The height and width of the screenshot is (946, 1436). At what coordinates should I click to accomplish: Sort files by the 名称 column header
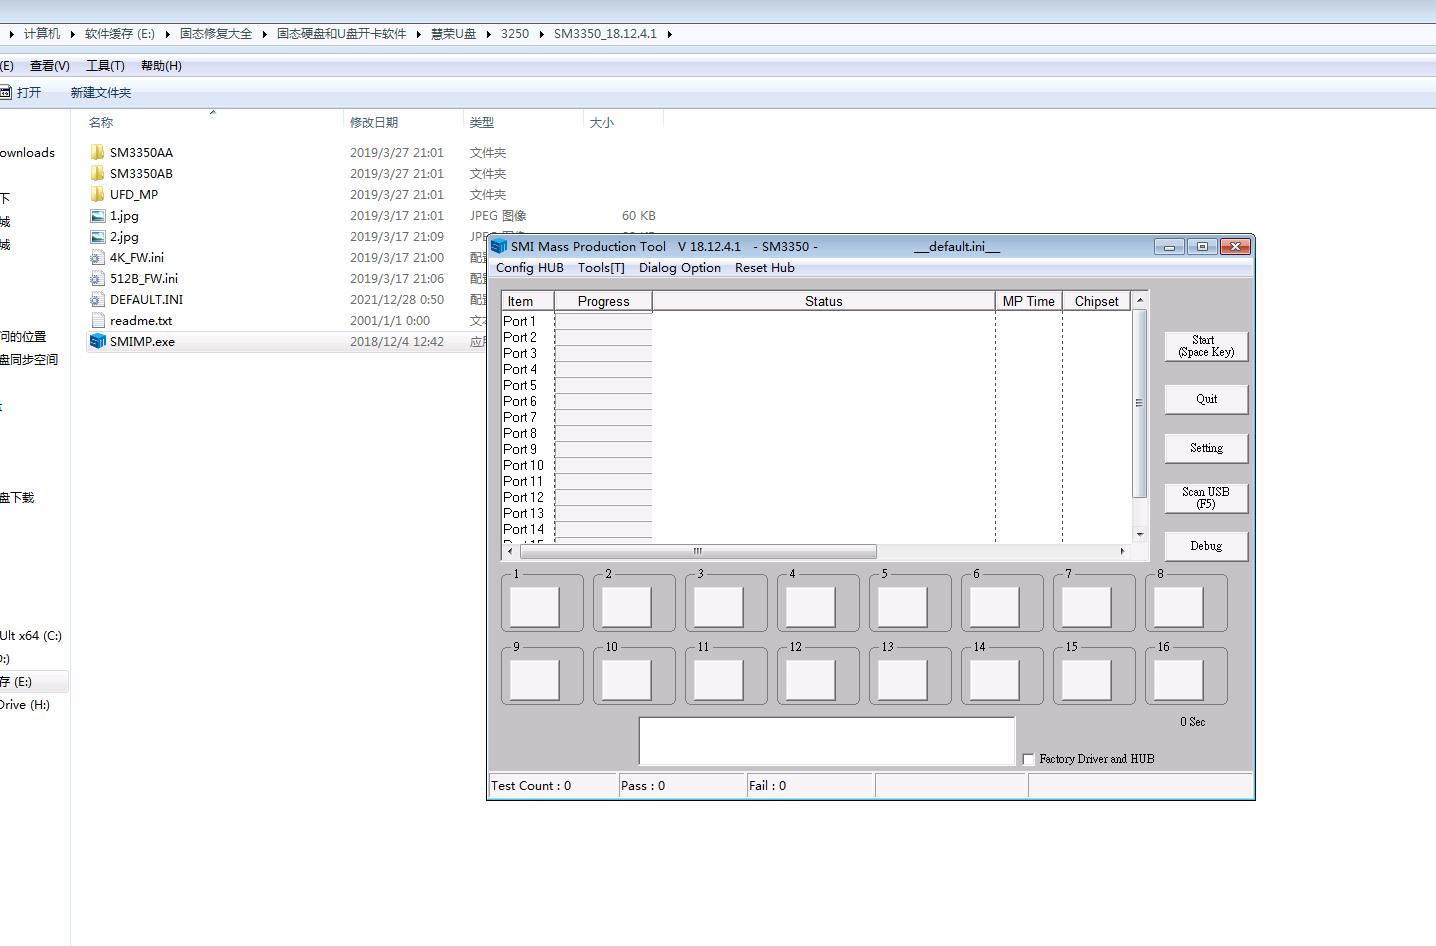click(x=101, y=123)
